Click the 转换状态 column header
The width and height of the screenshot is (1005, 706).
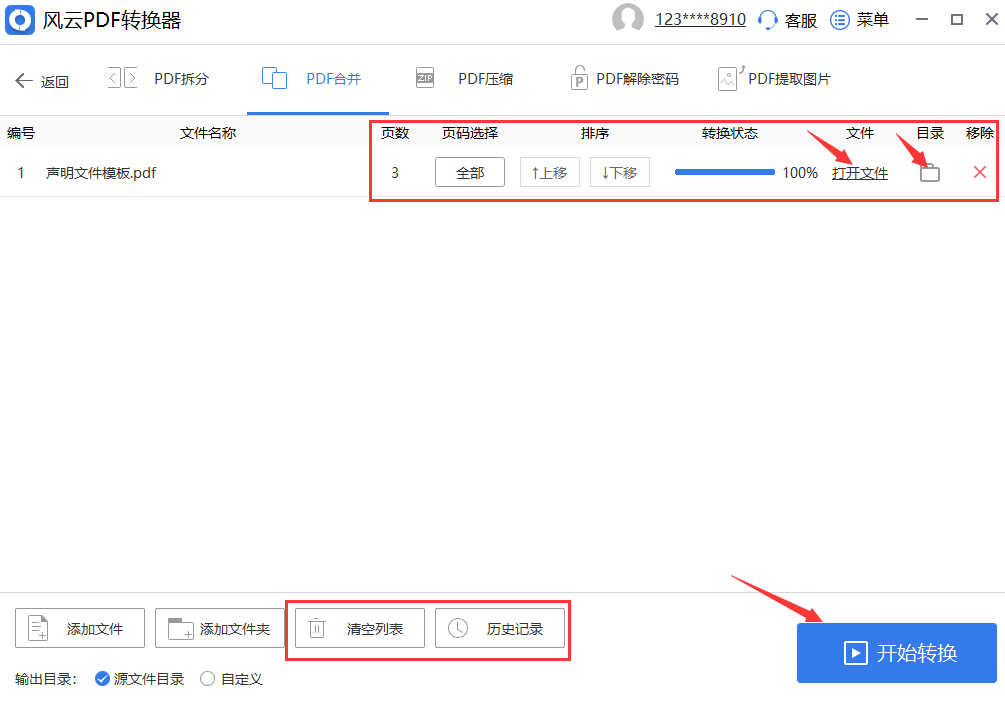click(x=730, y=133)
